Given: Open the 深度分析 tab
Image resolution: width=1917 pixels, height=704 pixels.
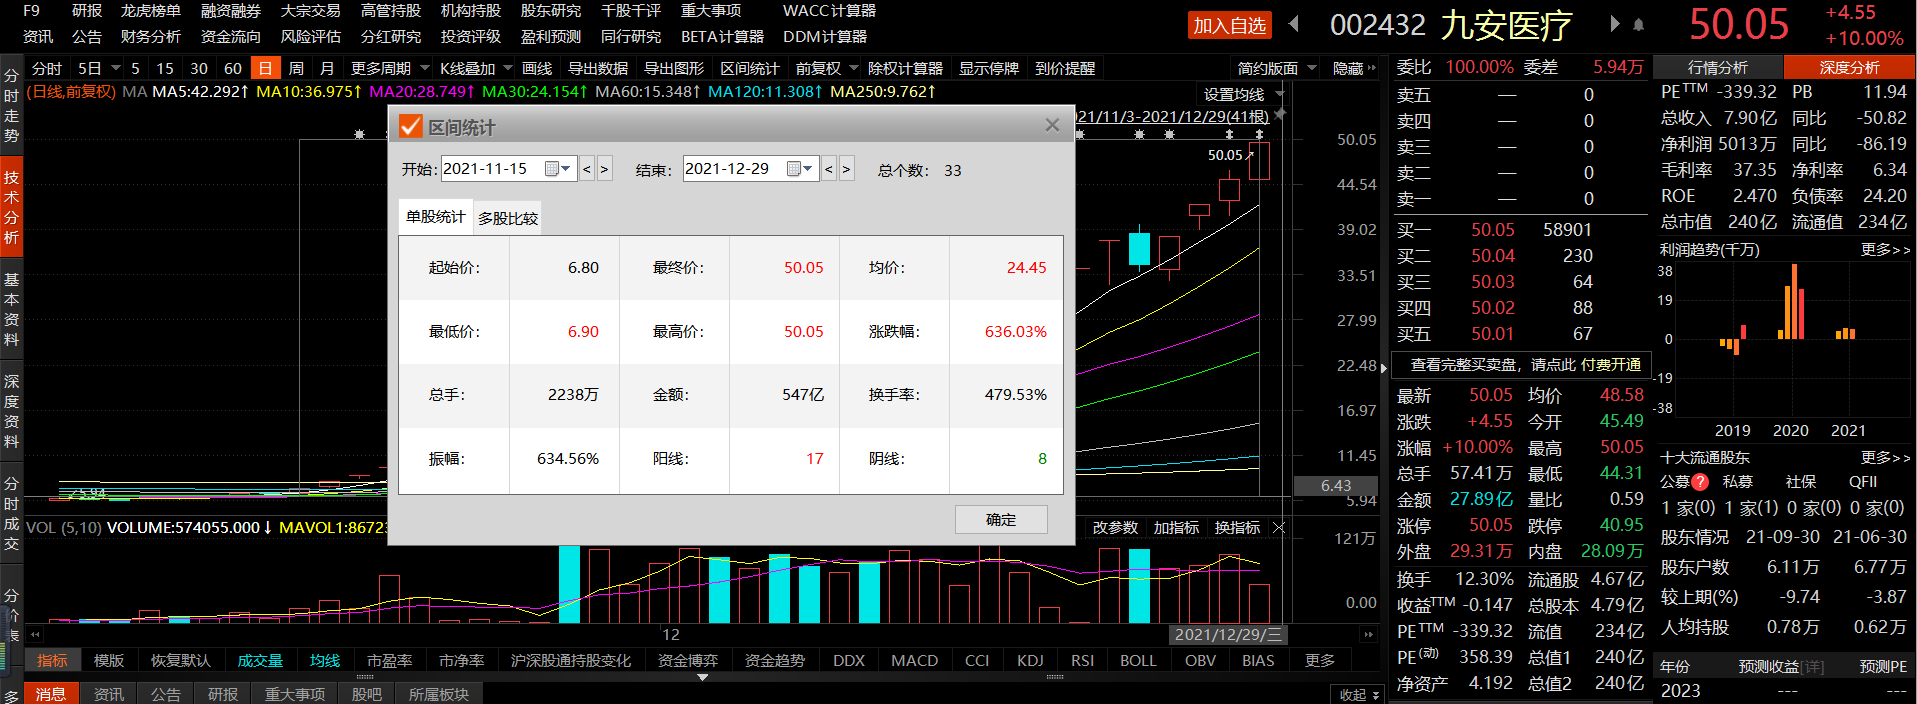Looking at the screenshot, I should (1849, 67).
